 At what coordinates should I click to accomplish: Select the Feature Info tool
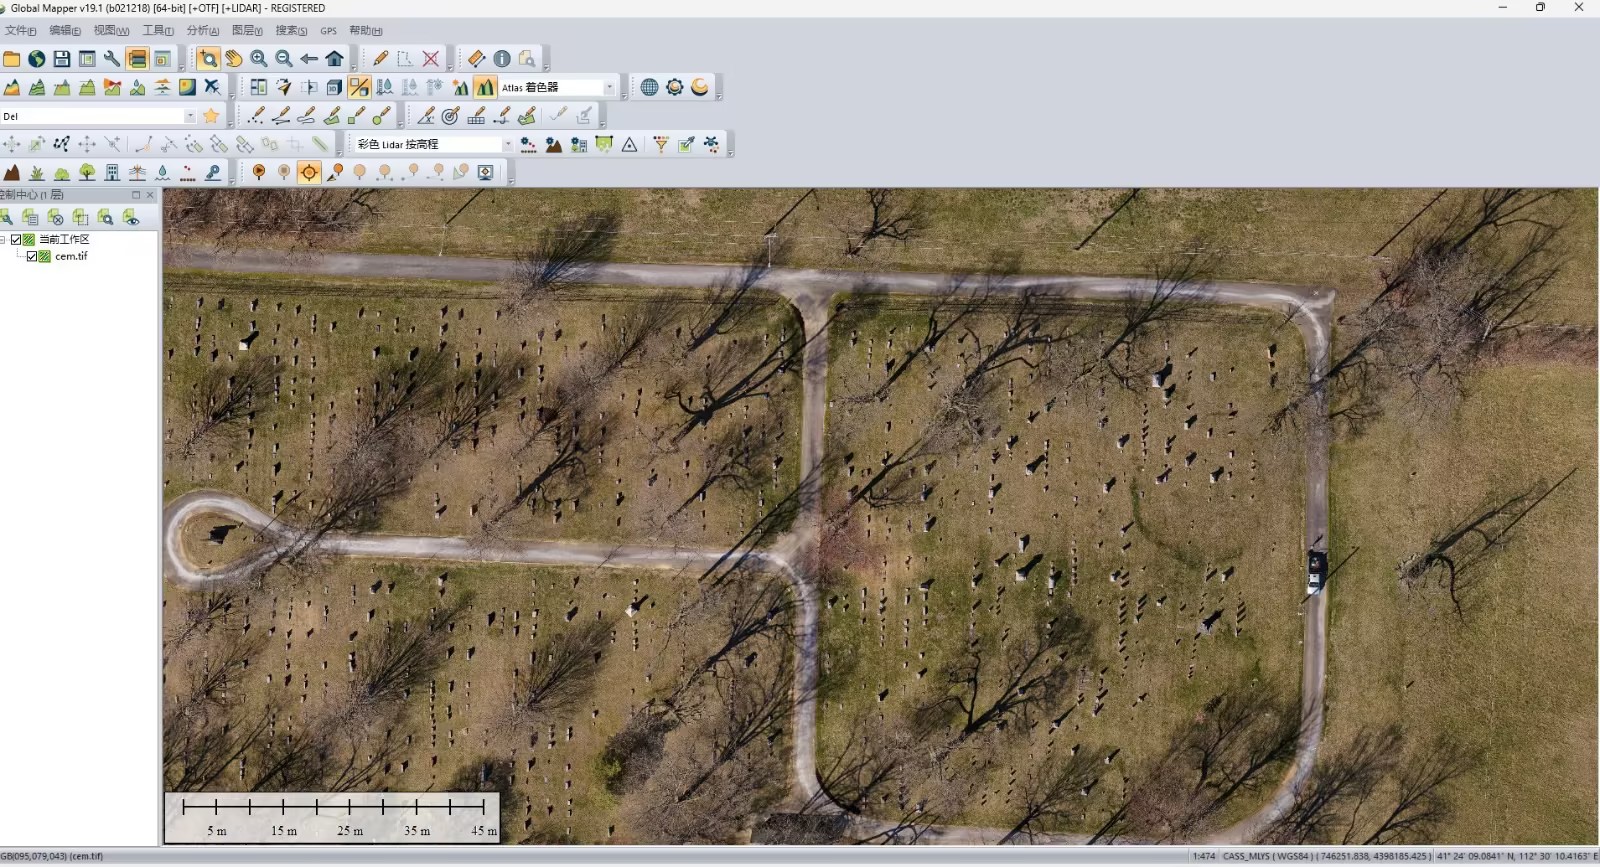click(502, 59)
